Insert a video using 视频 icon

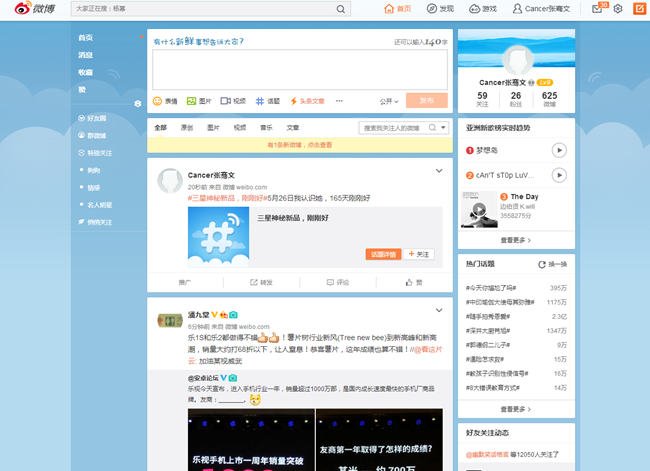[x=227, y=101]
